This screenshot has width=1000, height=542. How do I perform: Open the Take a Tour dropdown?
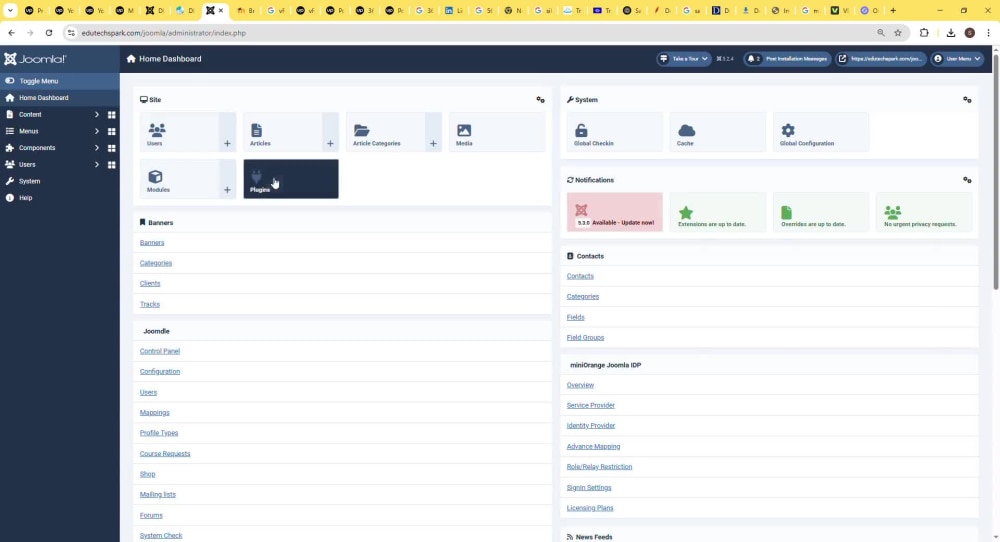click(684, 59)
